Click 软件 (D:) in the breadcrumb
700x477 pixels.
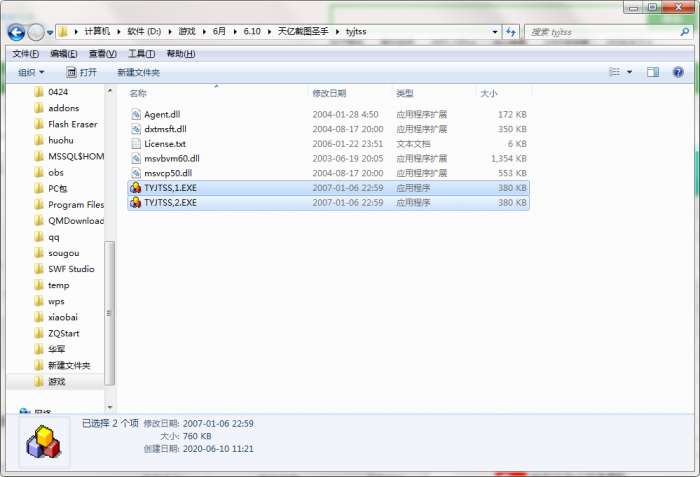click(x=144, y=32)
